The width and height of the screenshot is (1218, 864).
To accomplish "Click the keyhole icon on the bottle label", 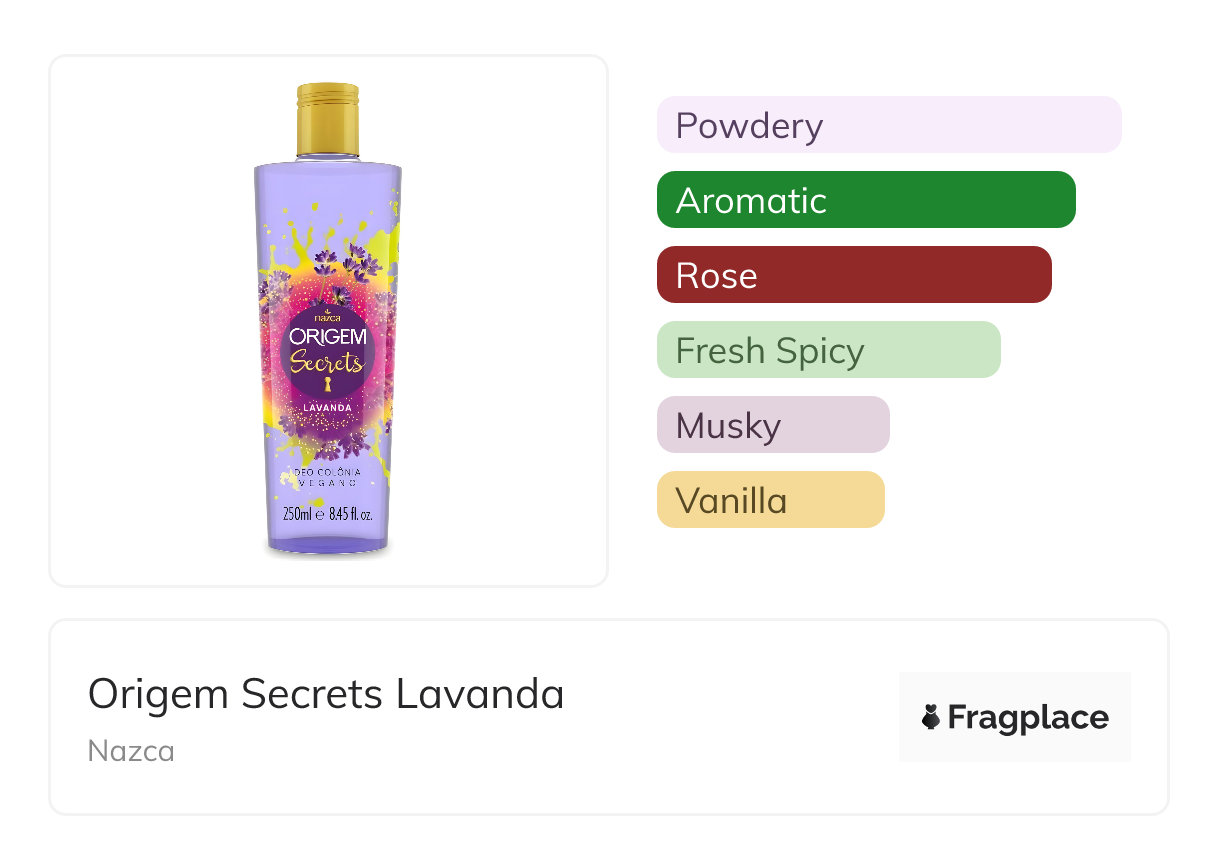I will pos(325,385).
